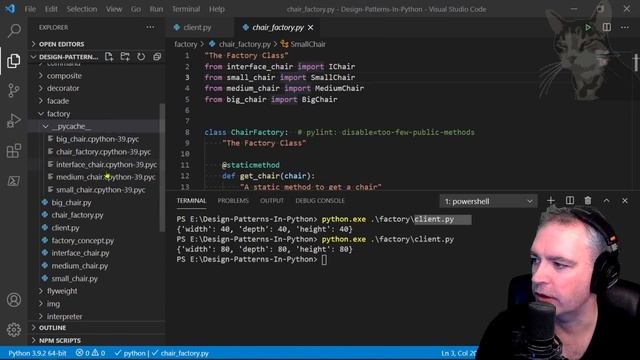
Task: Open explorer more actions ellipsis
Action: [150, 27]
